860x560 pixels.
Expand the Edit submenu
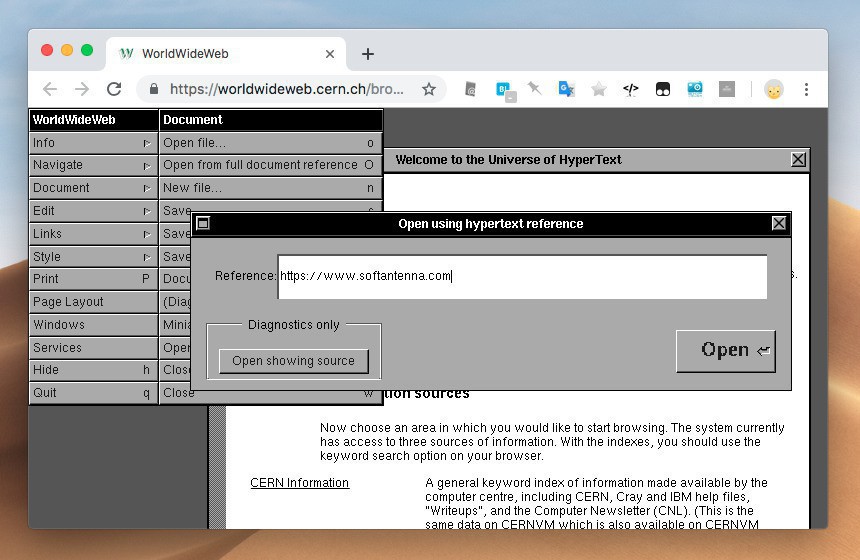94,211
